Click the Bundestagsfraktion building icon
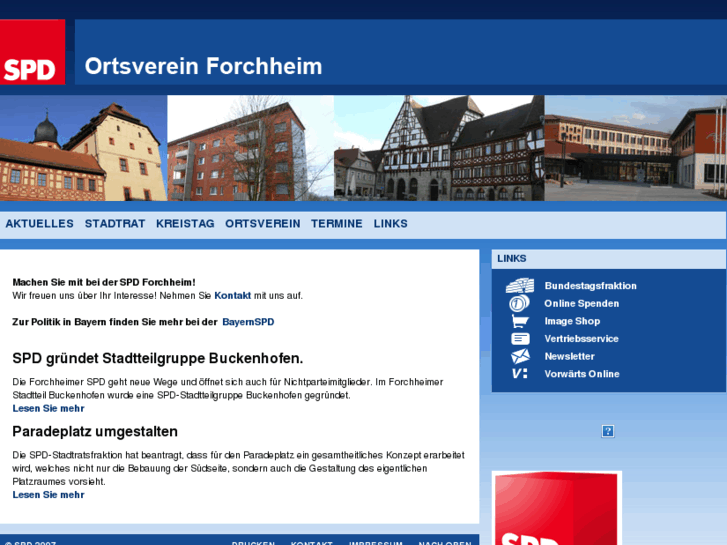The width and height of the screenshot is (727, 545). pos(520,285)
